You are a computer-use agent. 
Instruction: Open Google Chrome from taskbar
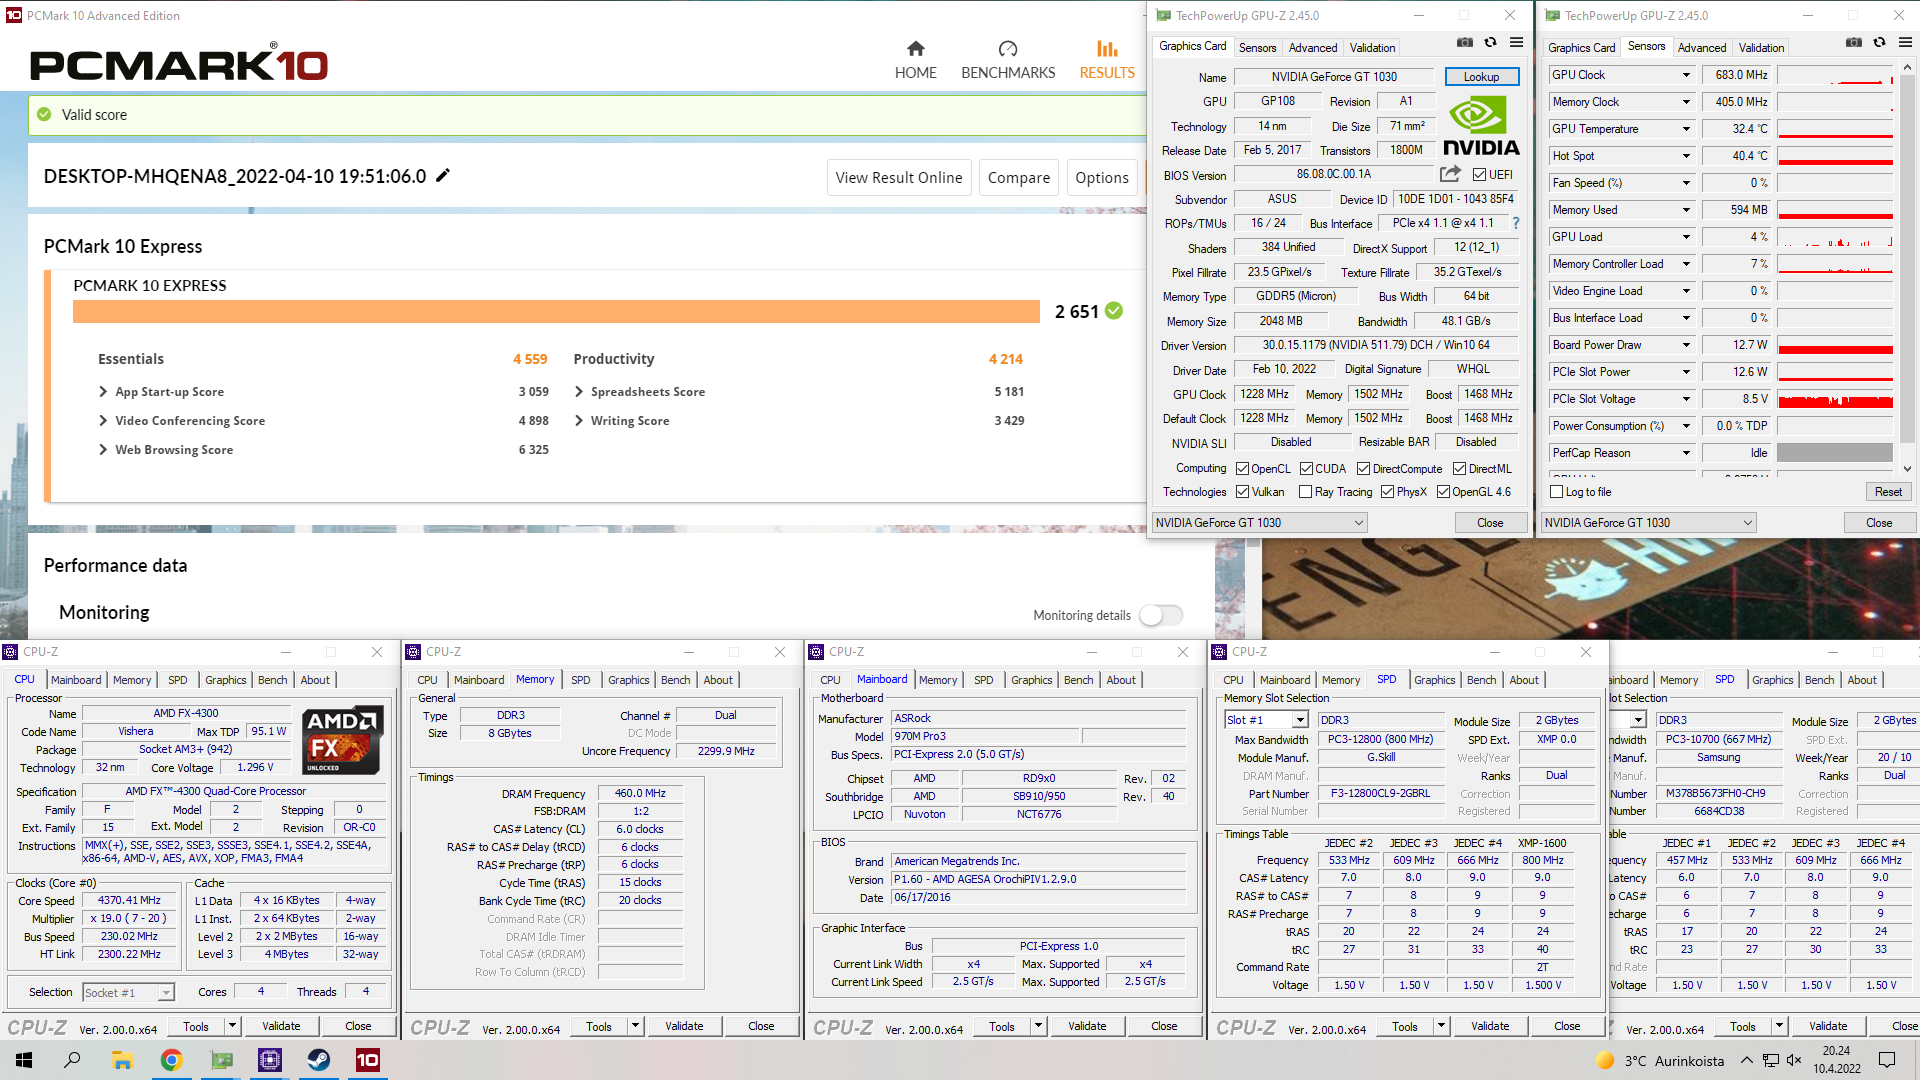pyautogui.click(x=171, y=1060)
